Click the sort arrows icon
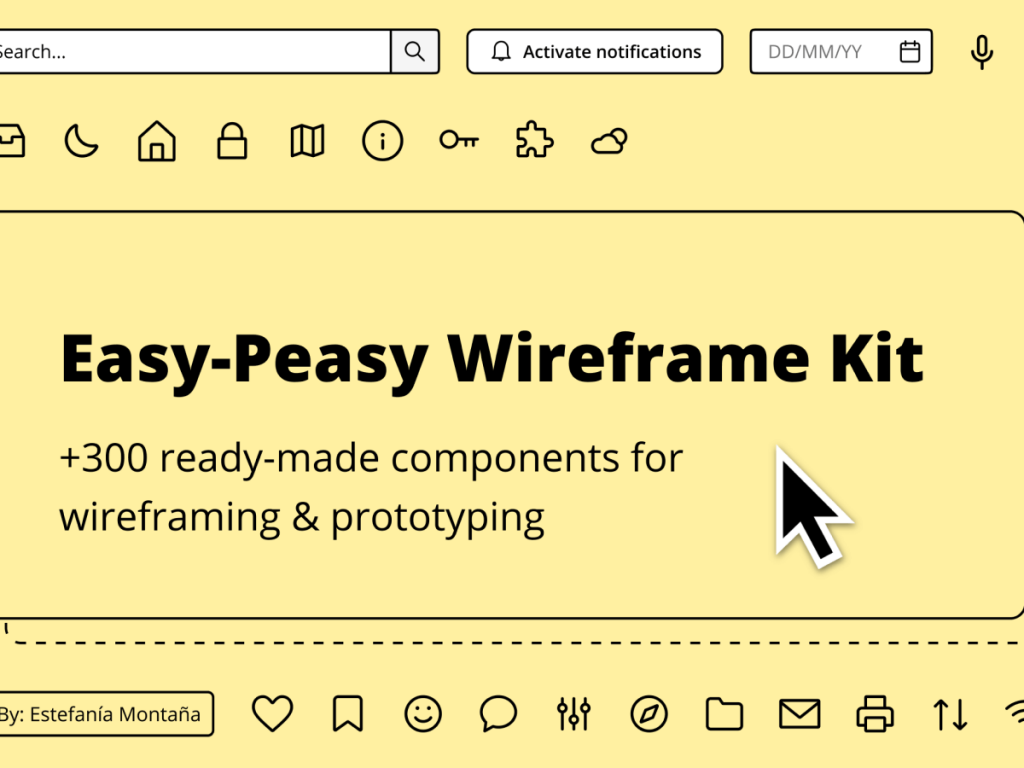Screen dimensions: 1024x768 [x=948, y=714]
